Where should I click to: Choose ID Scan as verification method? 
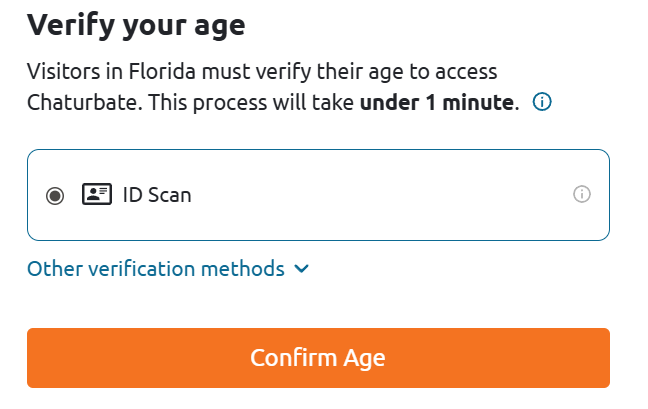pos(55,195)
